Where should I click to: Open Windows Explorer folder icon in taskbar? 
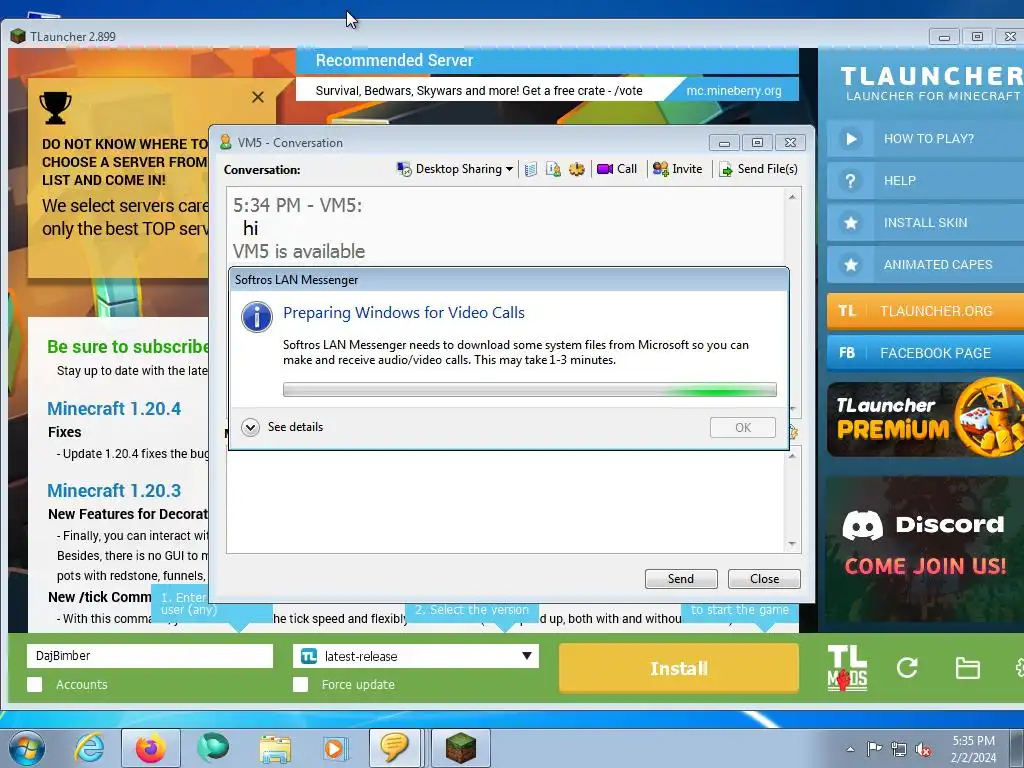(275, 749)
